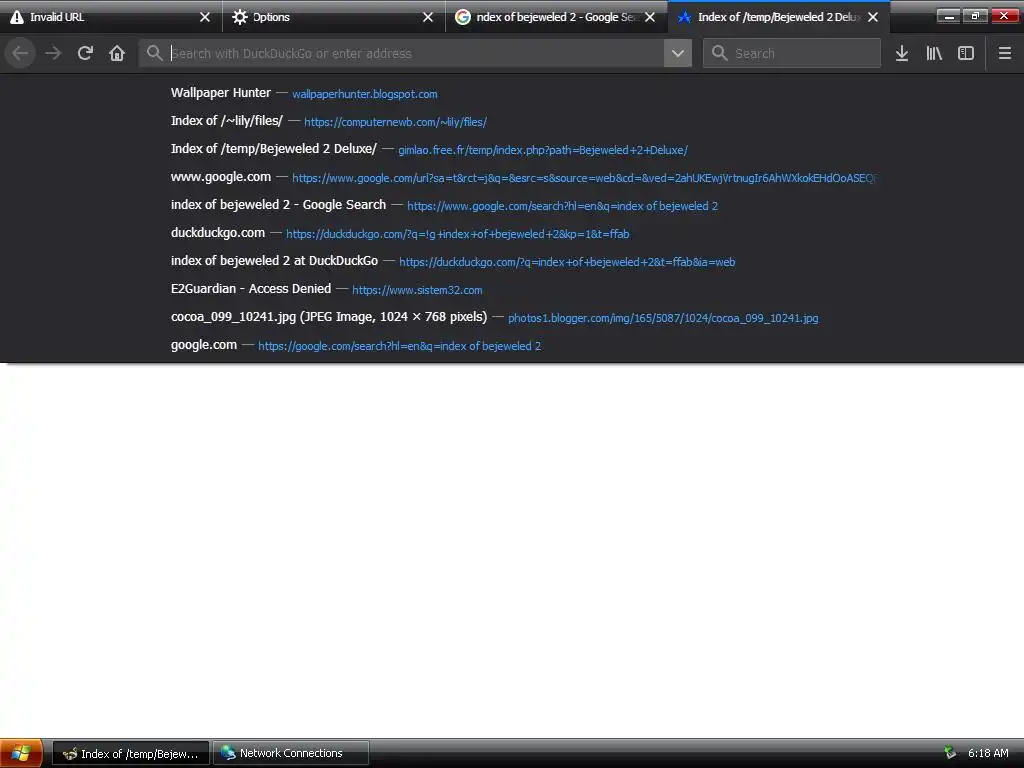Select the E2Guardian - Access Denied suggestion
Image resolution: width=1024 pixels, height=768 pixels.
pos(512,289)
